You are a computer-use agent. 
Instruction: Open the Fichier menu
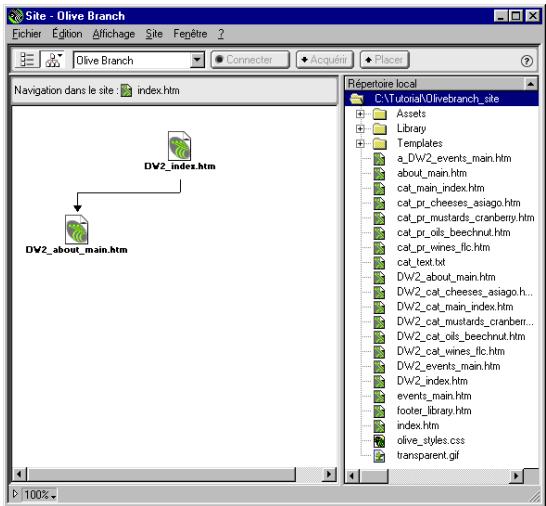[x=27, y=34]
